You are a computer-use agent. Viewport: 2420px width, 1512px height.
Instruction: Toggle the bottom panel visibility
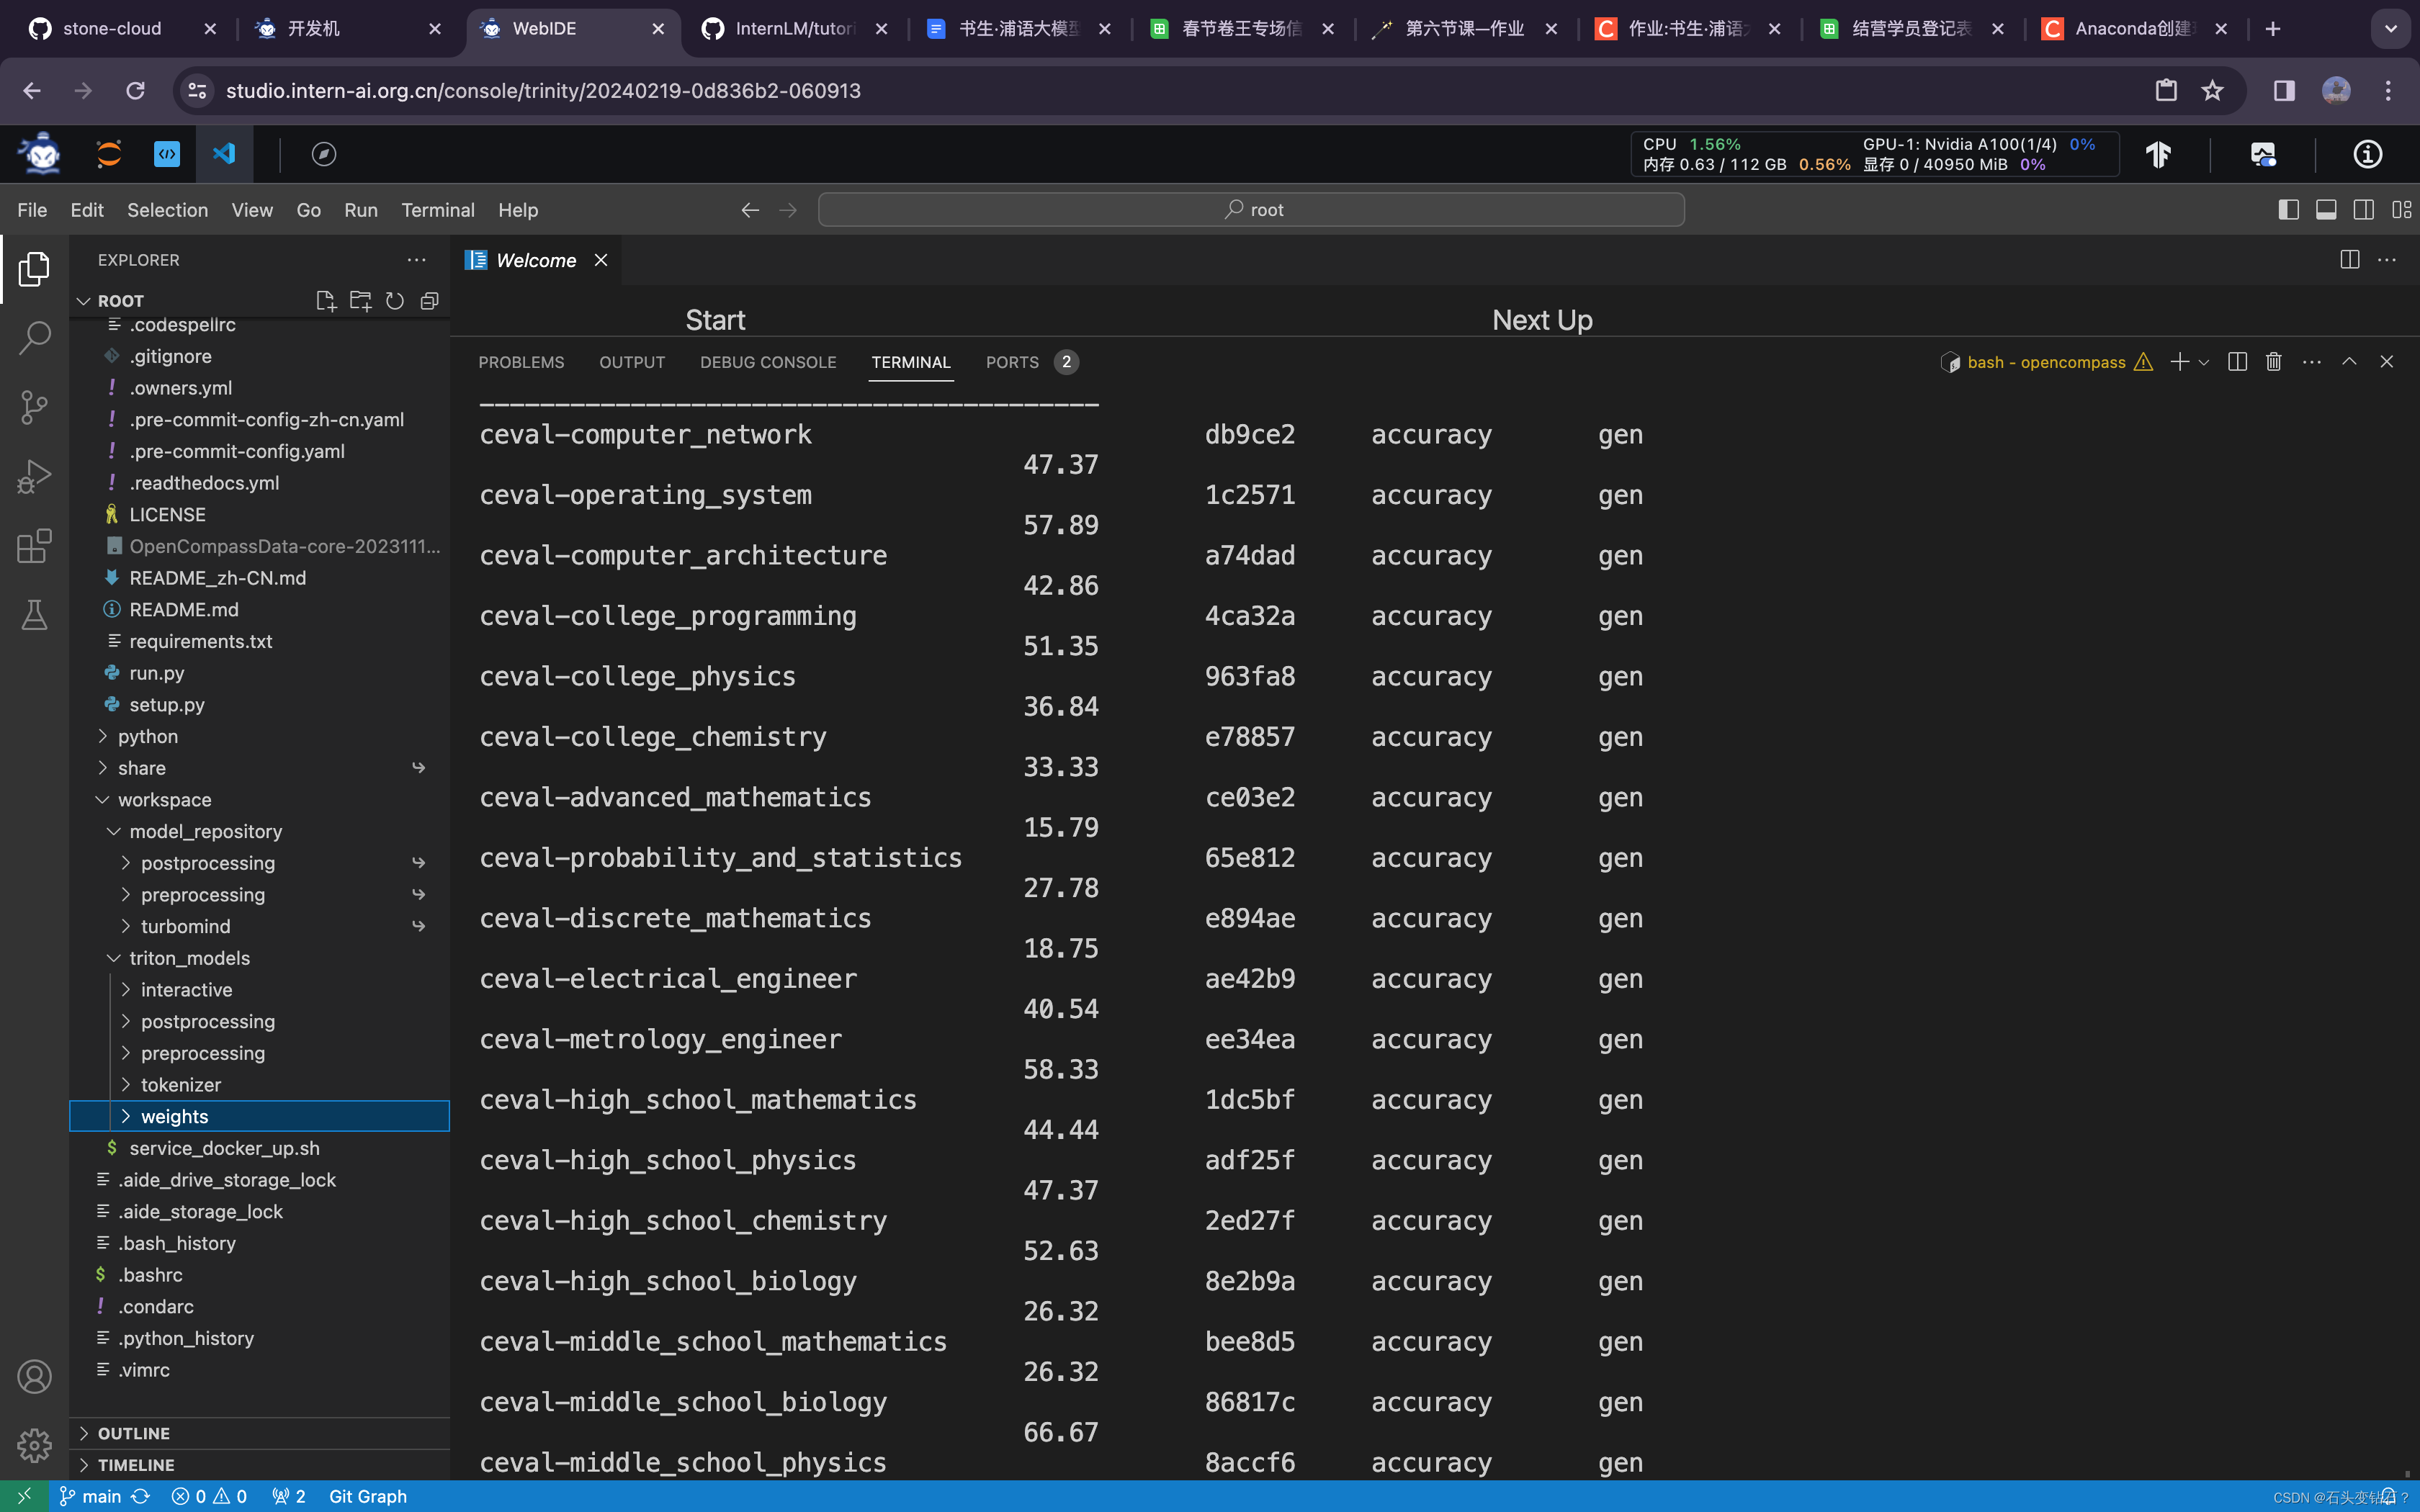2326,209
